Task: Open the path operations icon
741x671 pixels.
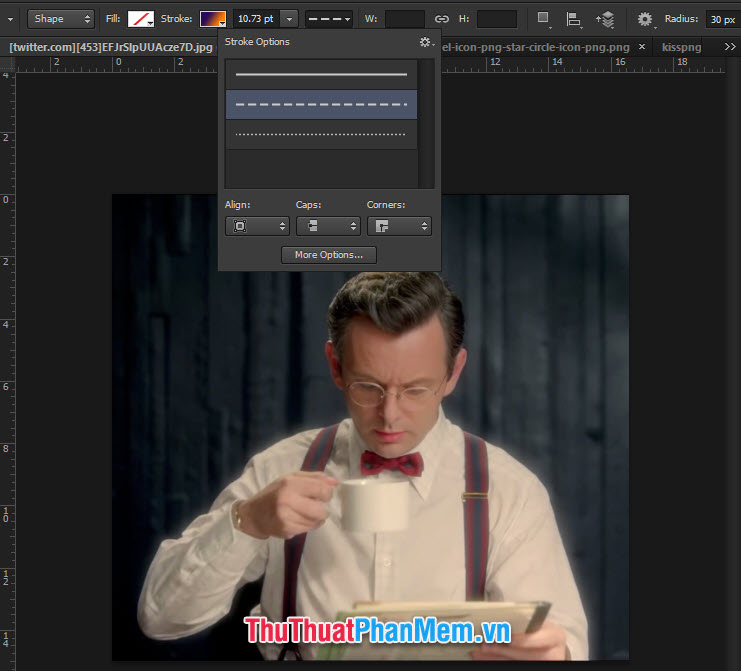Action: click(x=543, y=19)
